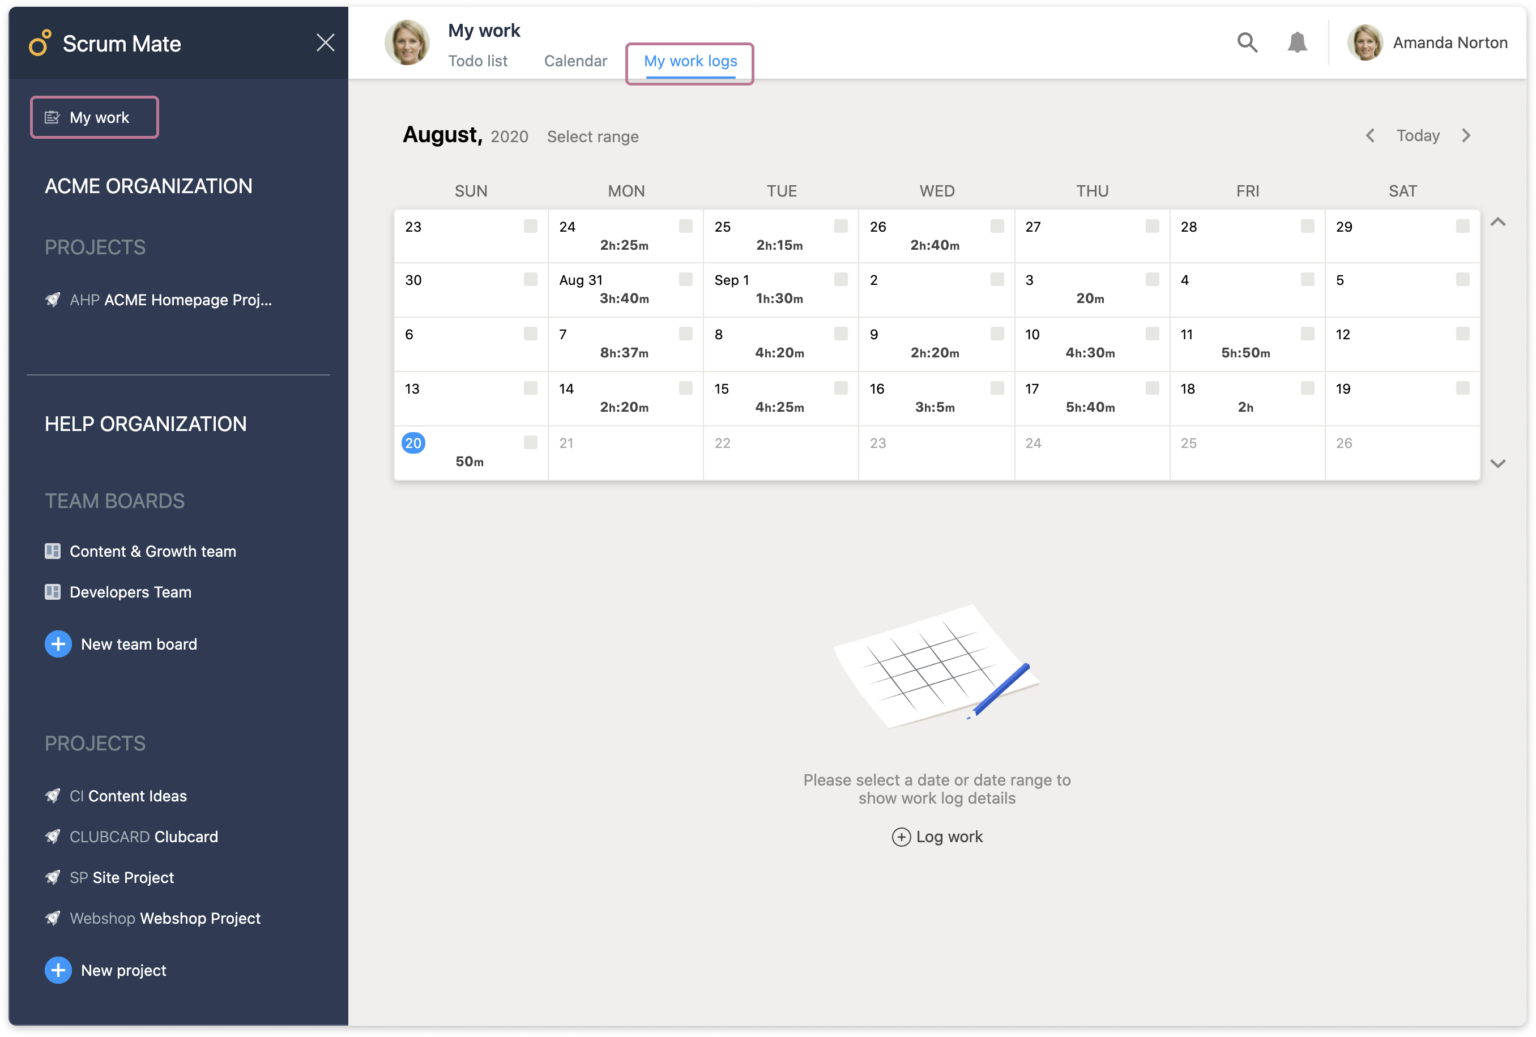The height and width of the screenshot is (1037, 1536).
Task: Open the CLUBCARD Clubcard project
Action: coord(144,837)
